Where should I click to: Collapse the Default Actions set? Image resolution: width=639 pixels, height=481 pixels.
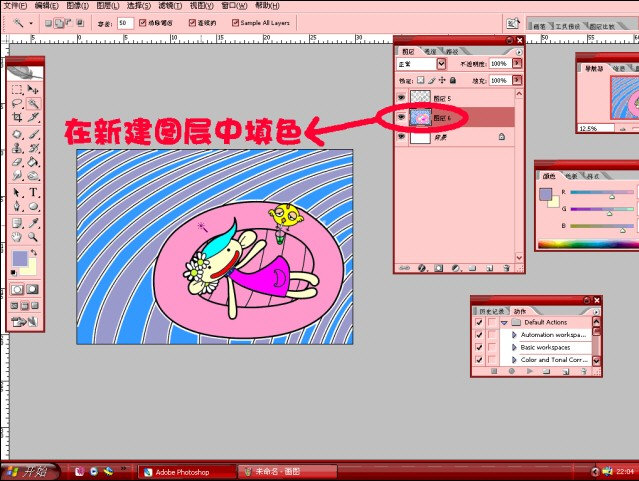pos(504,322)
